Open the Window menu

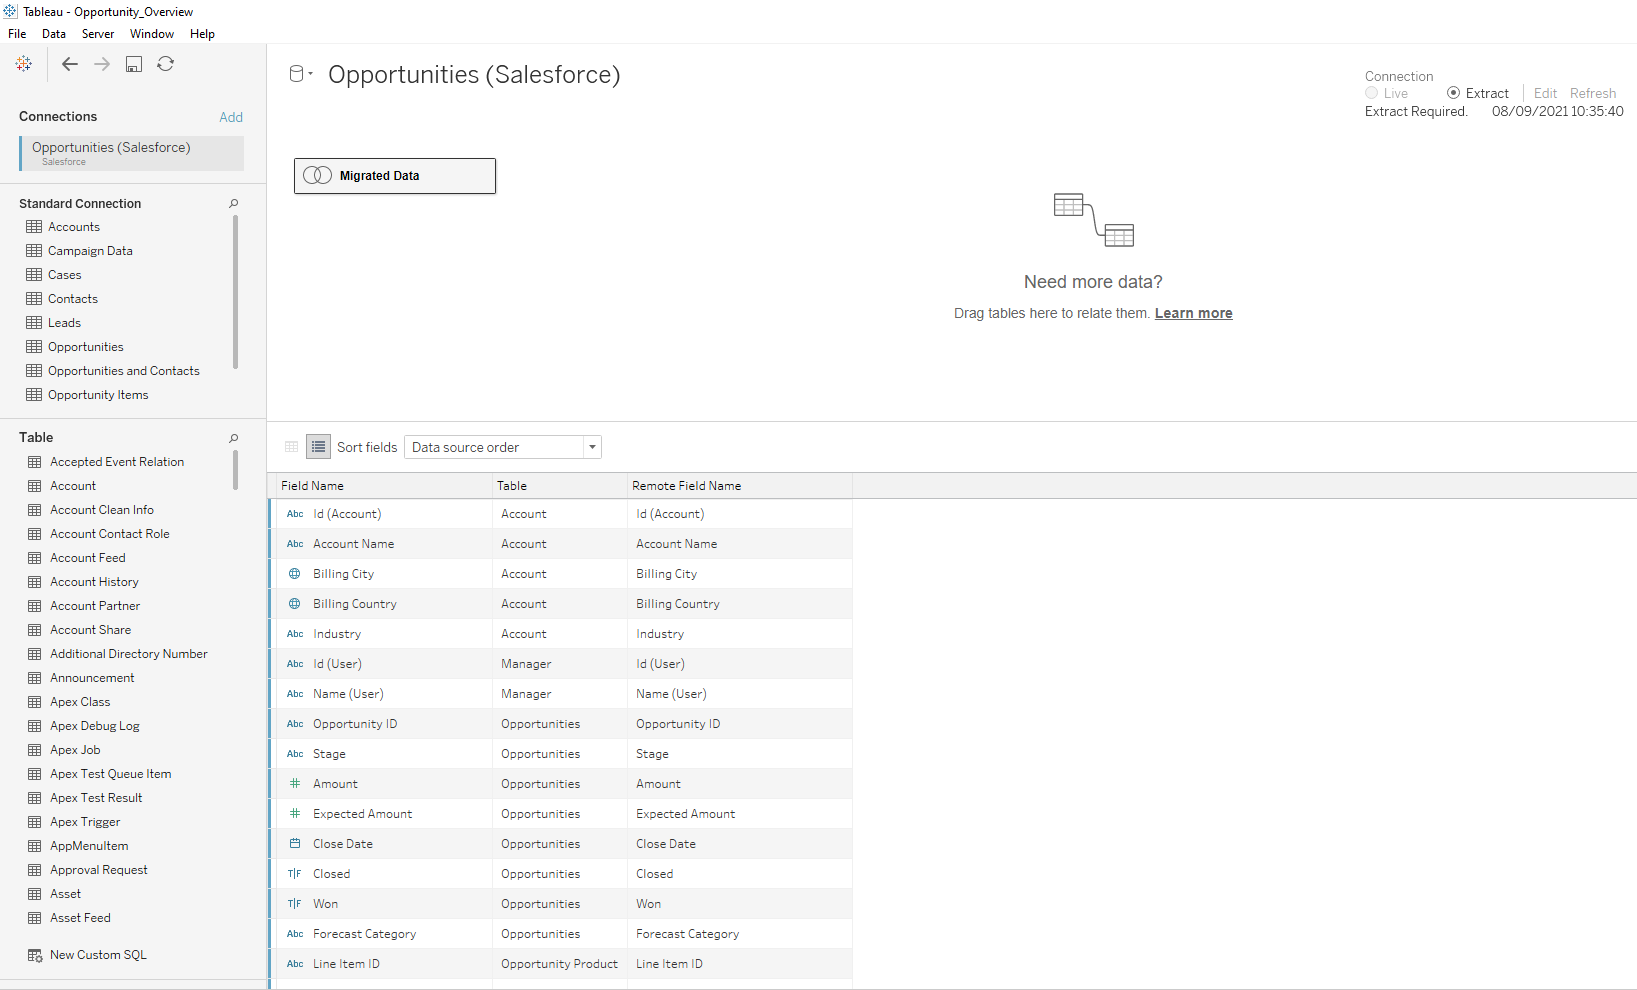[x=152, y=34]
